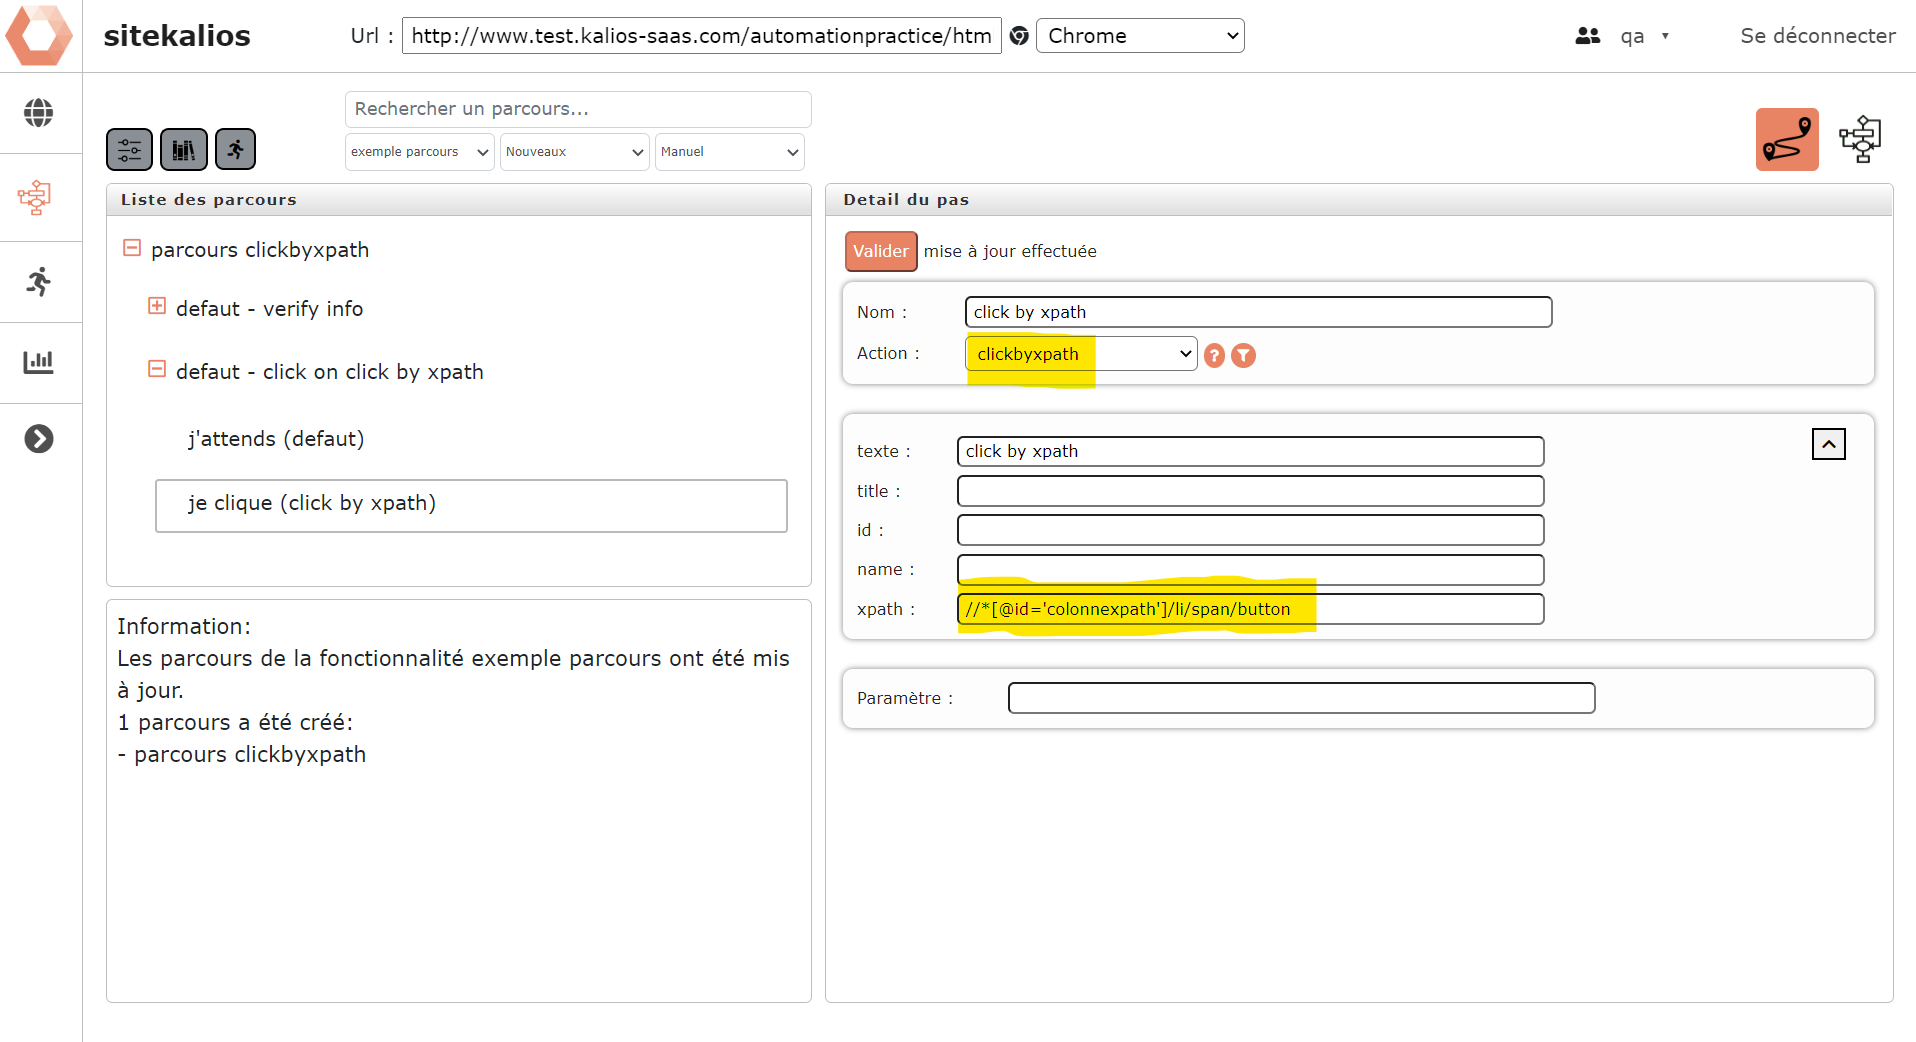The width and height of the screenshot is (1916, 1042).
Task: Click the running man sidebar icon
Action: tap(39, 282)
